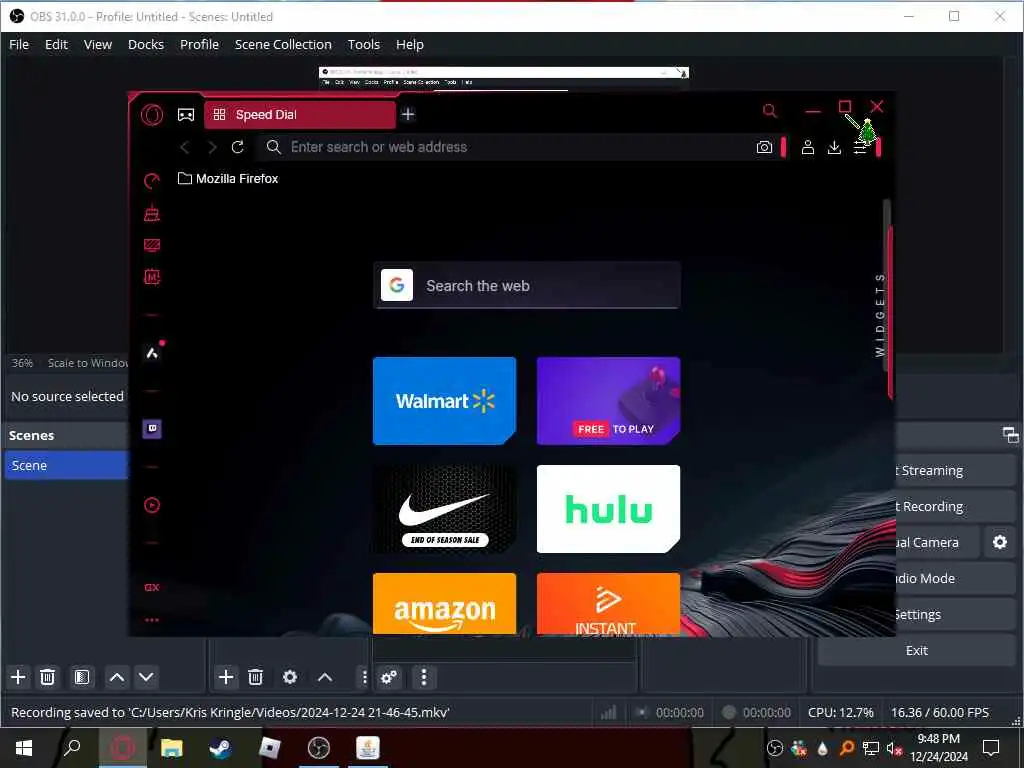Open the hulu speed dial tile
This screenshot has width=1024, height=768.
(x=608, y=509)
